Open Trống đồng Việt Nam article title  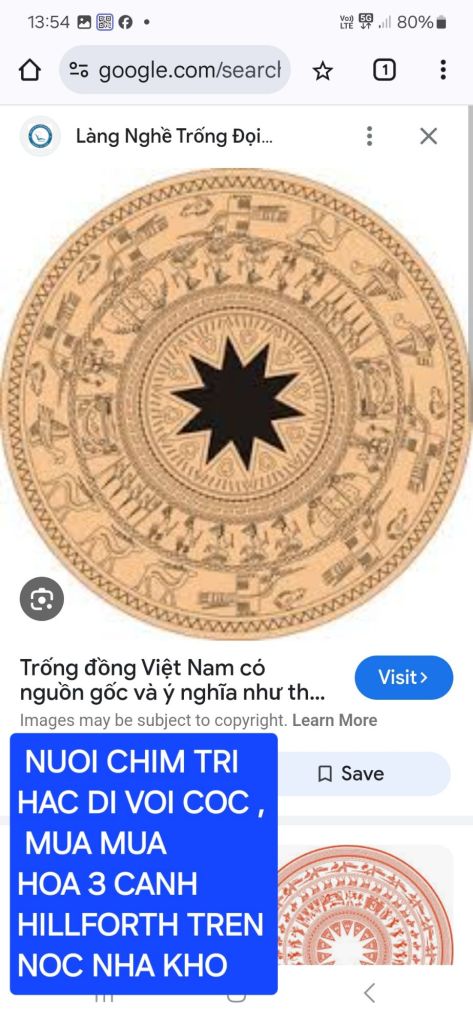pyautogui.click(x=172, y=679)
